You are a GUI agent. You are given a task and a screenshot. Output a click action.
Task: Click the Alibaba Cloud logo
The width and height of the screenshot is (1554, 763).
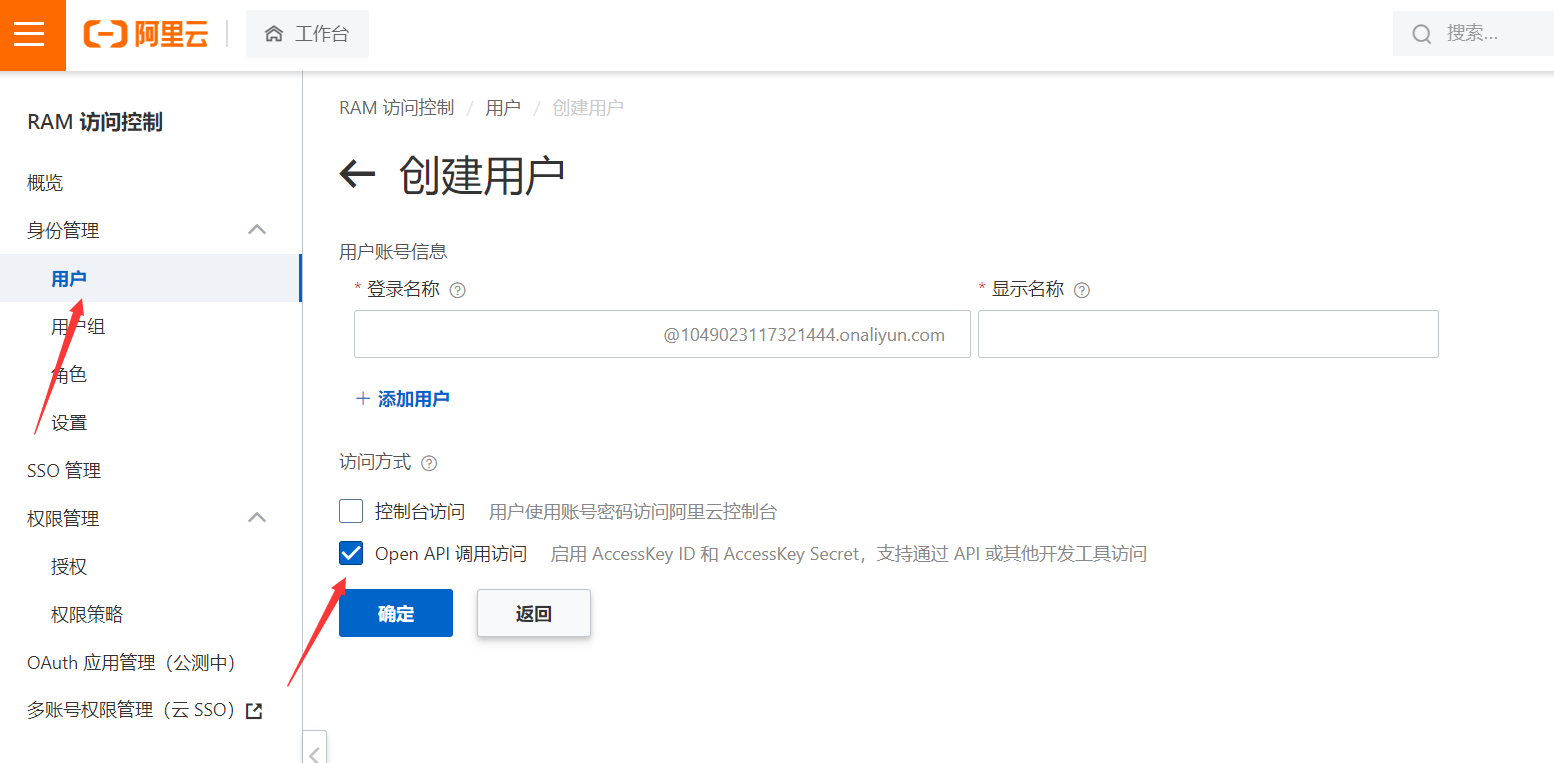[146, 34]
